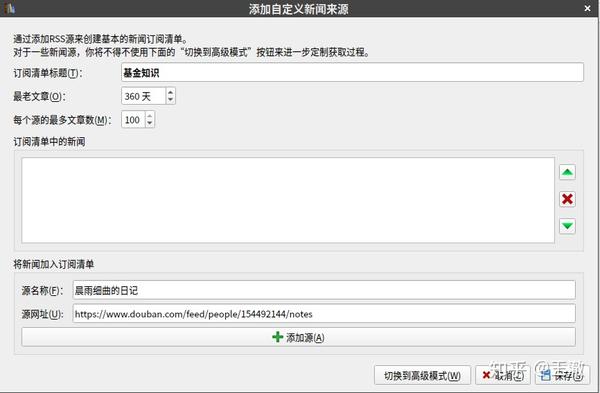Decrease oldest article days value
Viewport: 600px width, 393px height.
[x=171, y=99]
